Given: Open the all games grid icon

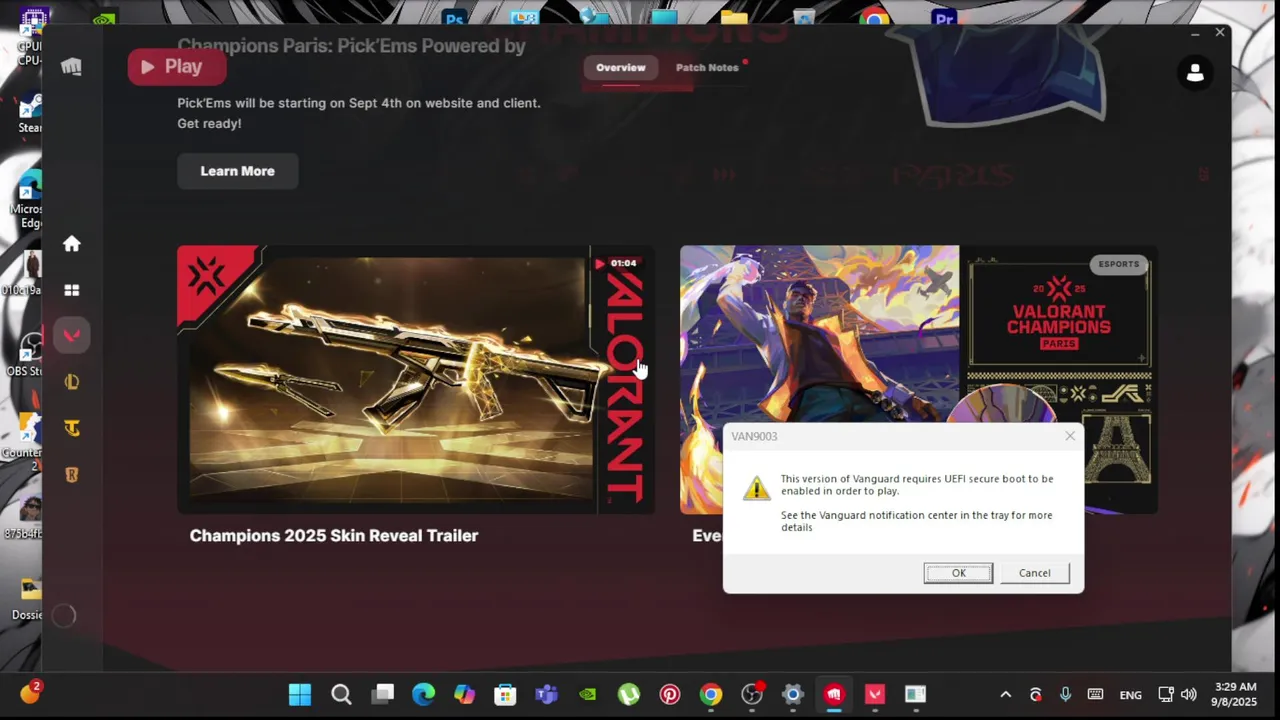Looking at the screenshot, I should 71,290.
